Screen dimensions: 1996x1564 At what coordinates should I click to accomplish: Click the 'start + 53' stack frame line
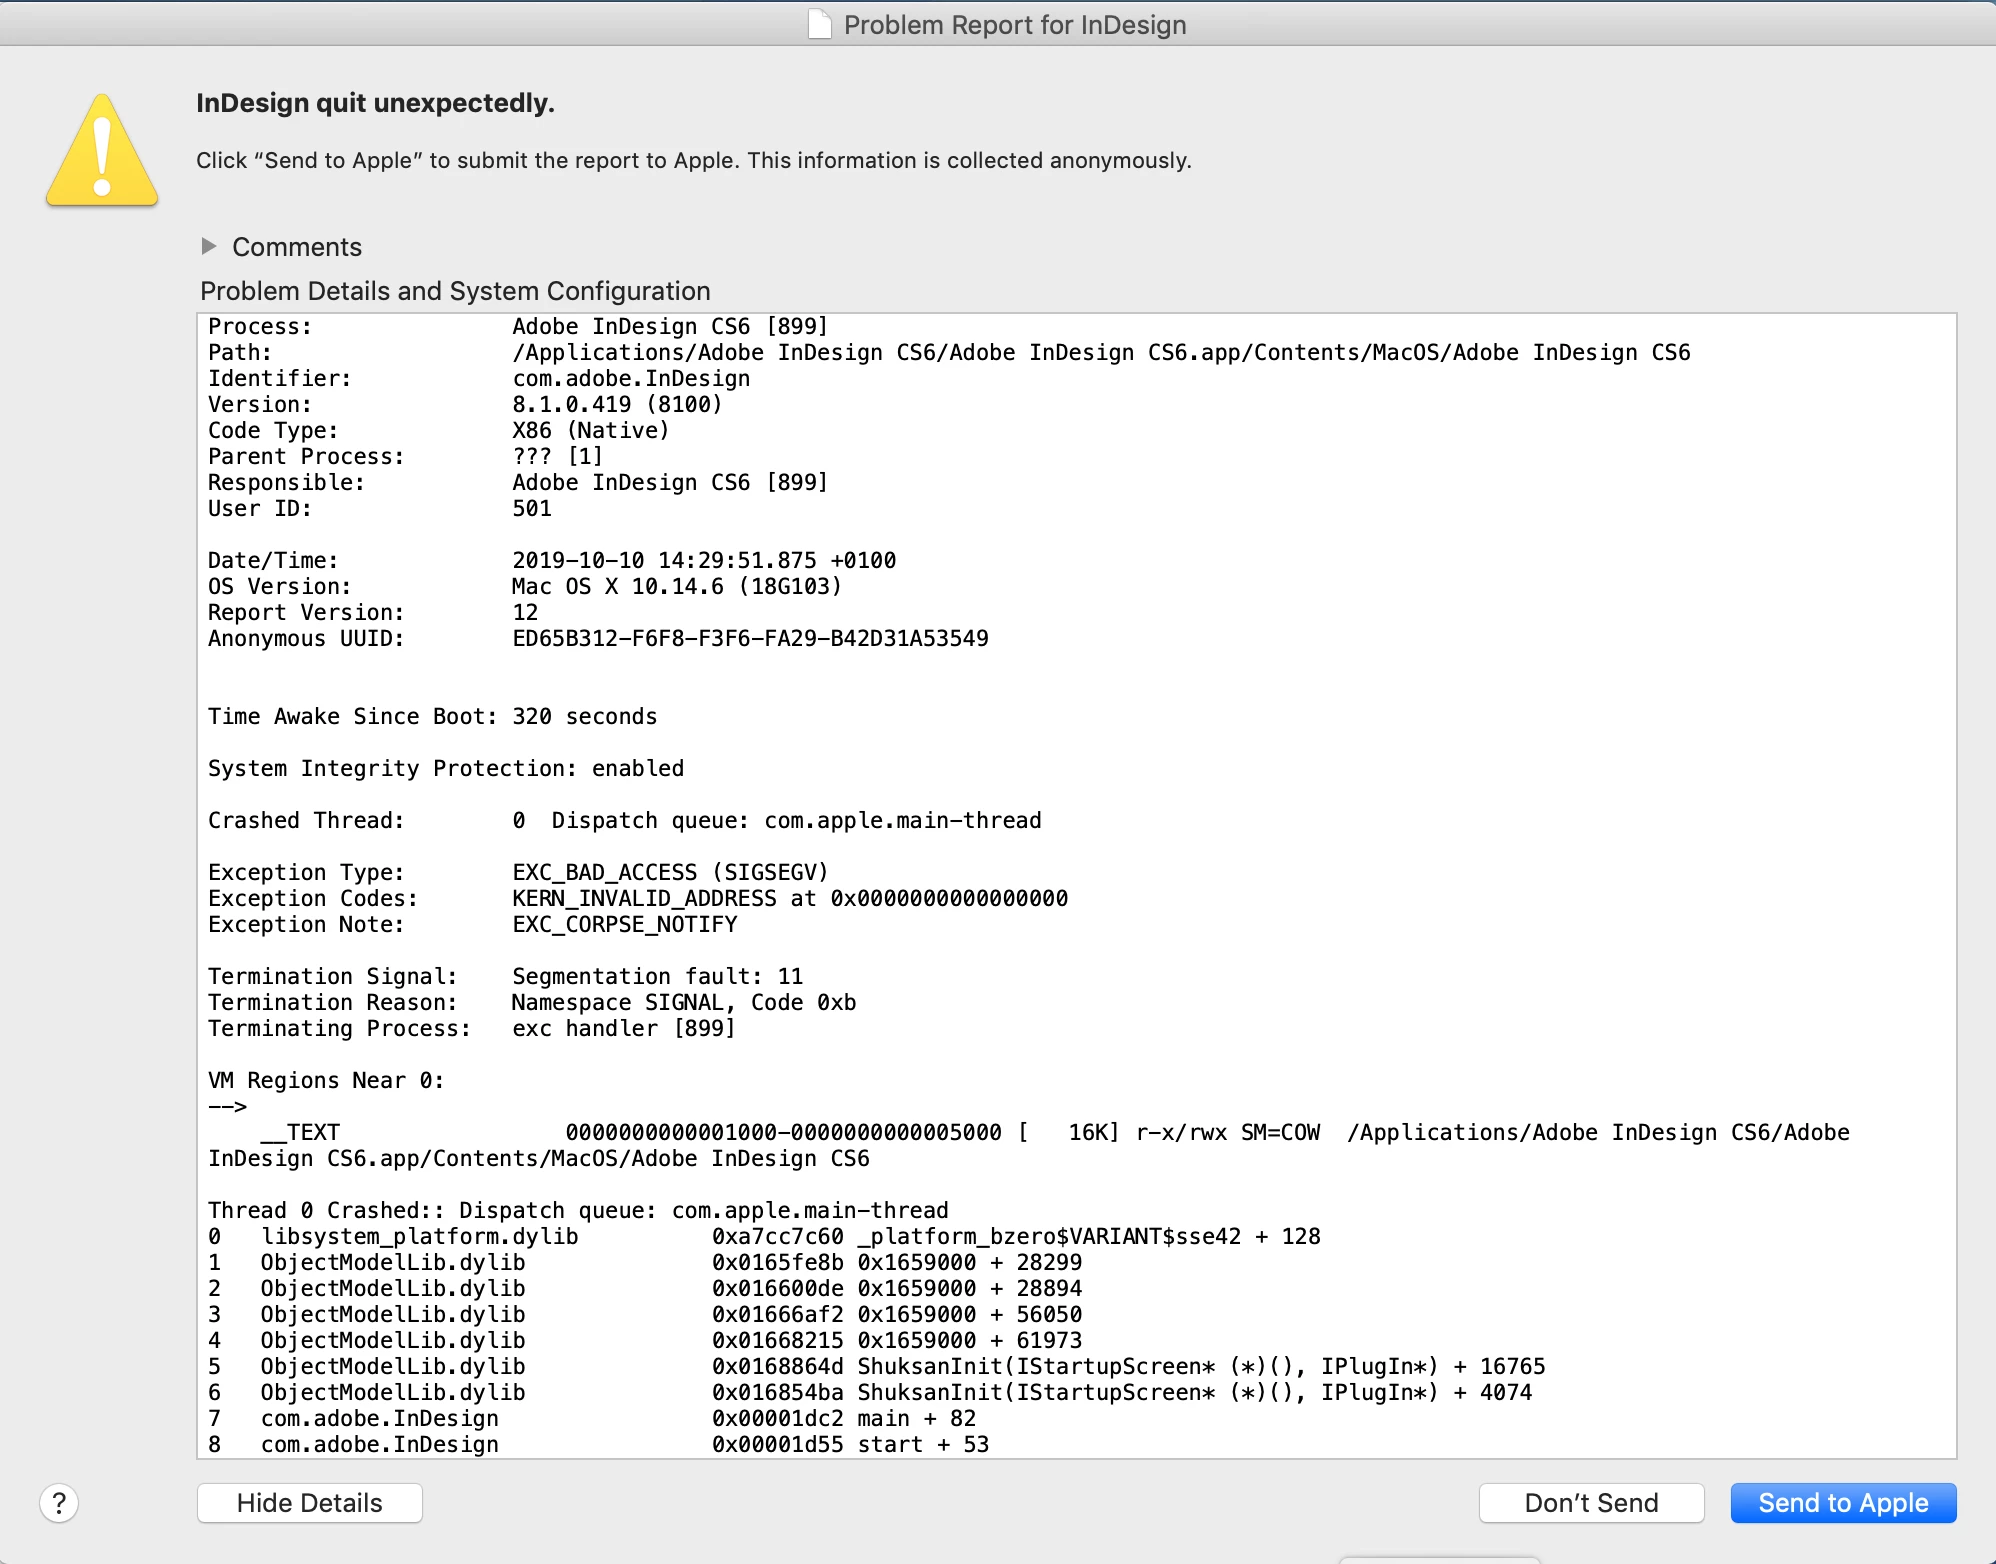(598, 1444)
